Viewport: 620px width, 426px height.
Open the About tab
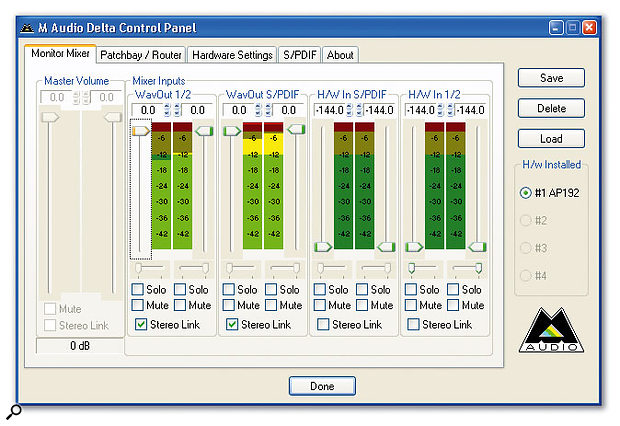340,55
